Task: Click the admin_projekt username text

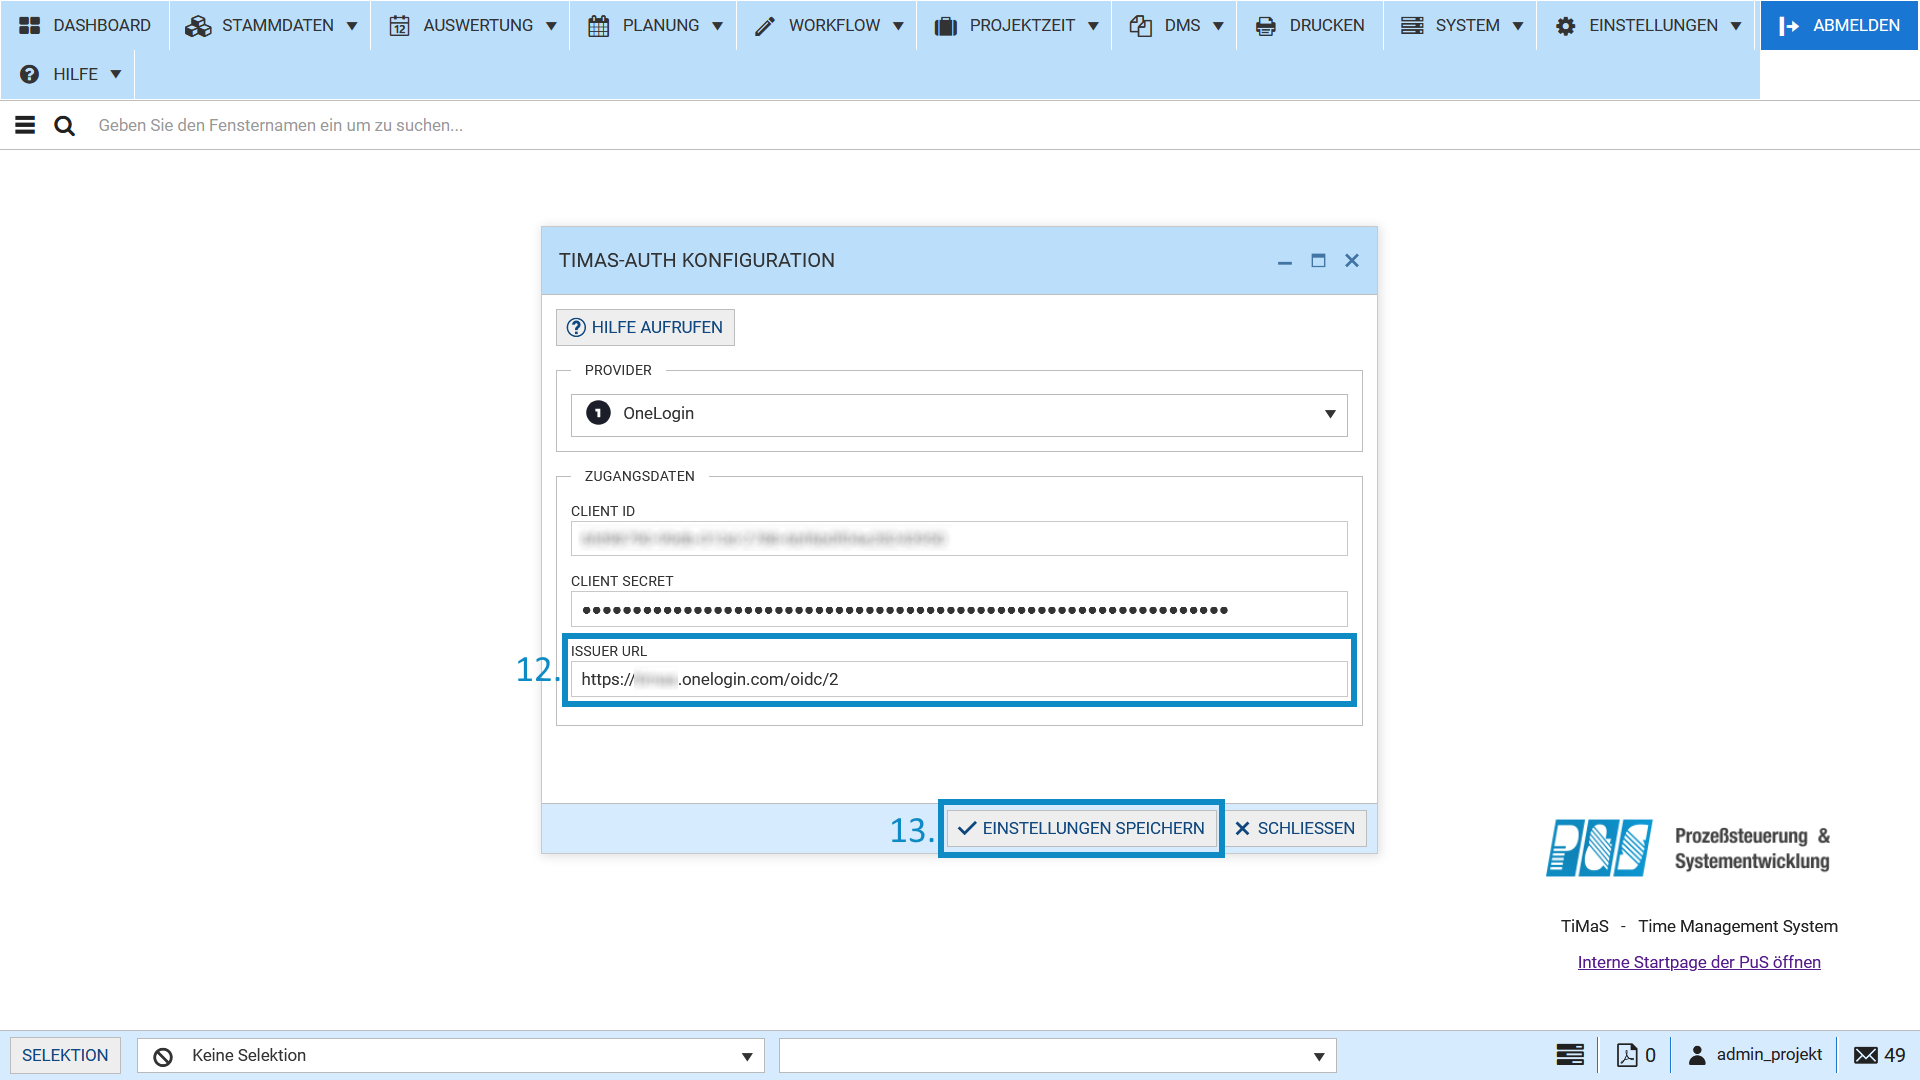Action: (1769, 1054)
